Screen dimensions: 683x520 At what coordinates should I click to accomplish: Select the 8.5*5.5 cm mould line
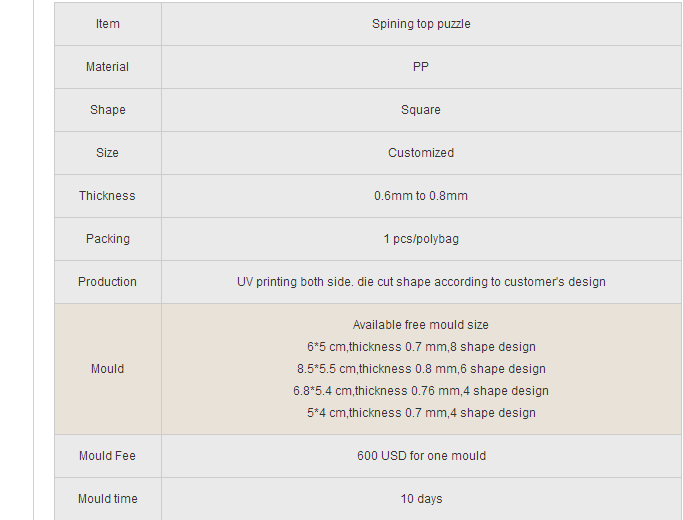(x=421, y=369)
